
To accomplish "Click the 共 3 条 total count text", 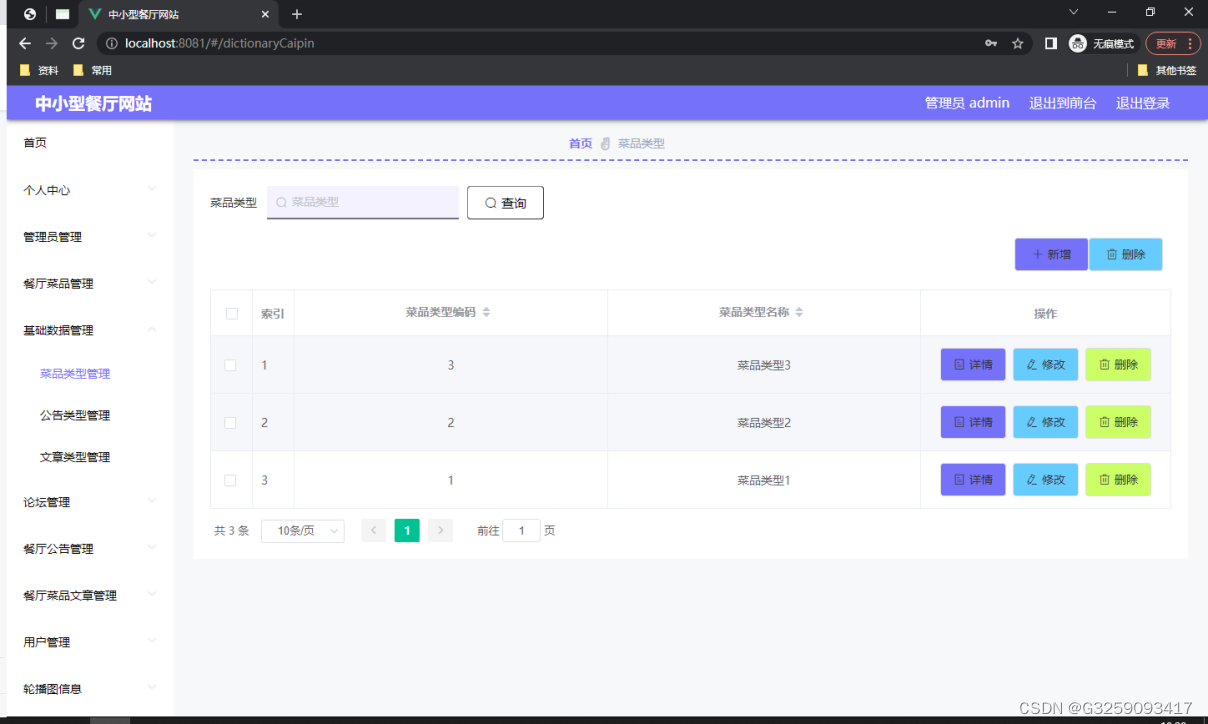I will [x=232, y=531].
